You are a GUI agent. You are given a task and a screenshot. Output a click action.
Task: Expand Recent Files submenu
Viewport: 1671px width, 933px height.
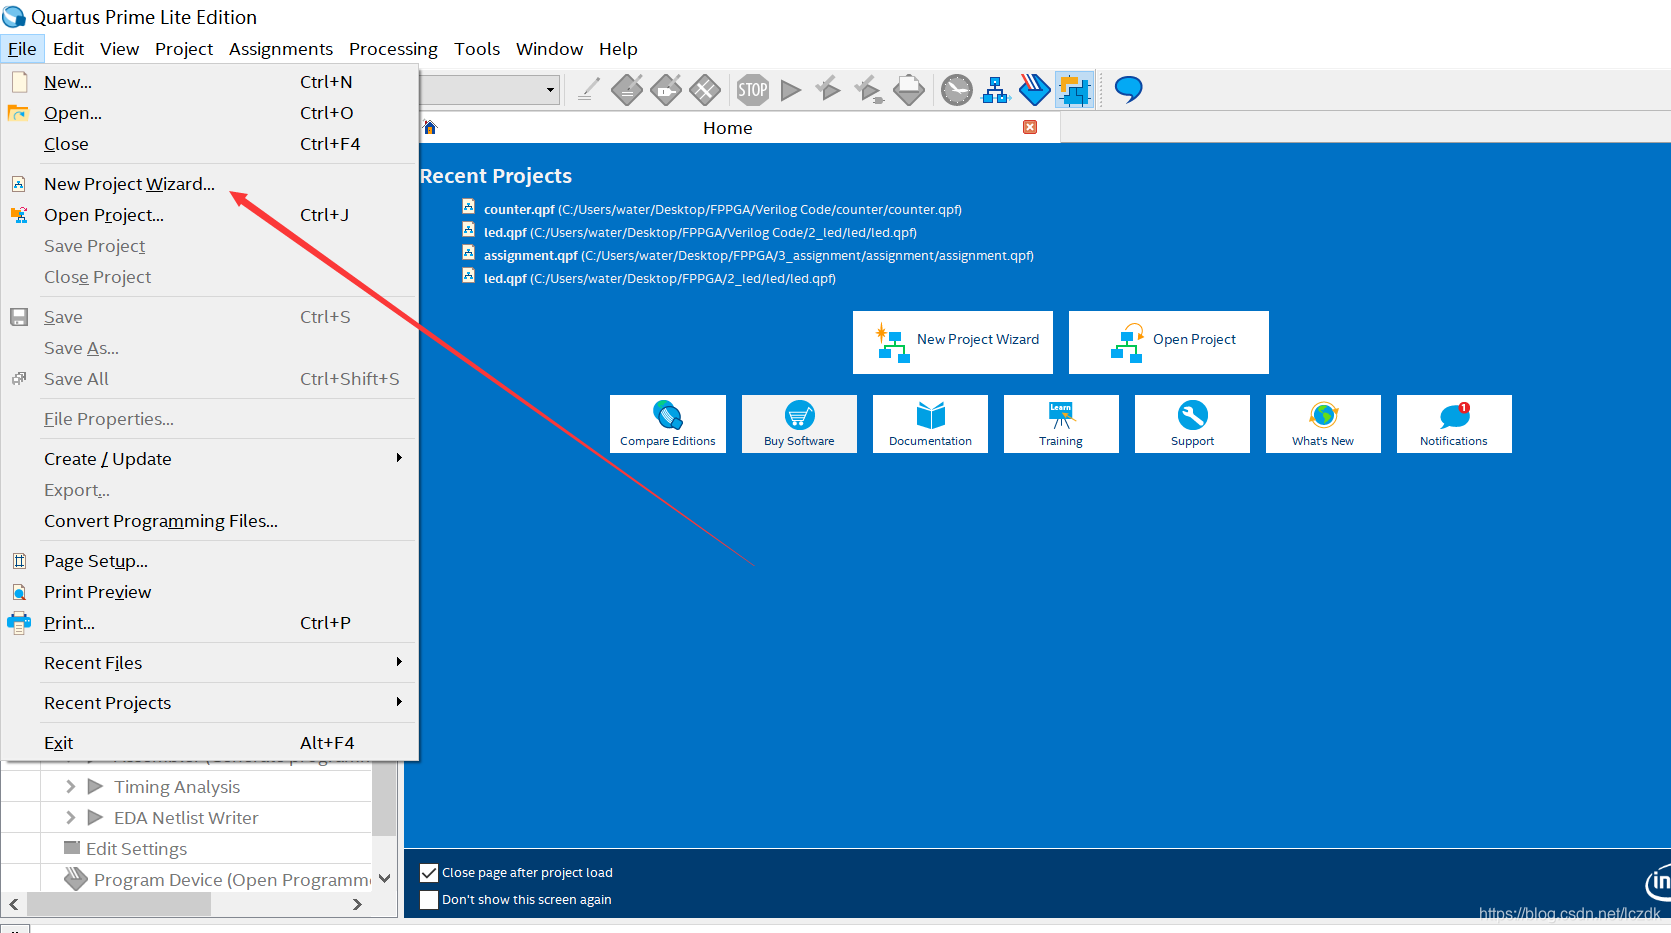tap(210, 663)
